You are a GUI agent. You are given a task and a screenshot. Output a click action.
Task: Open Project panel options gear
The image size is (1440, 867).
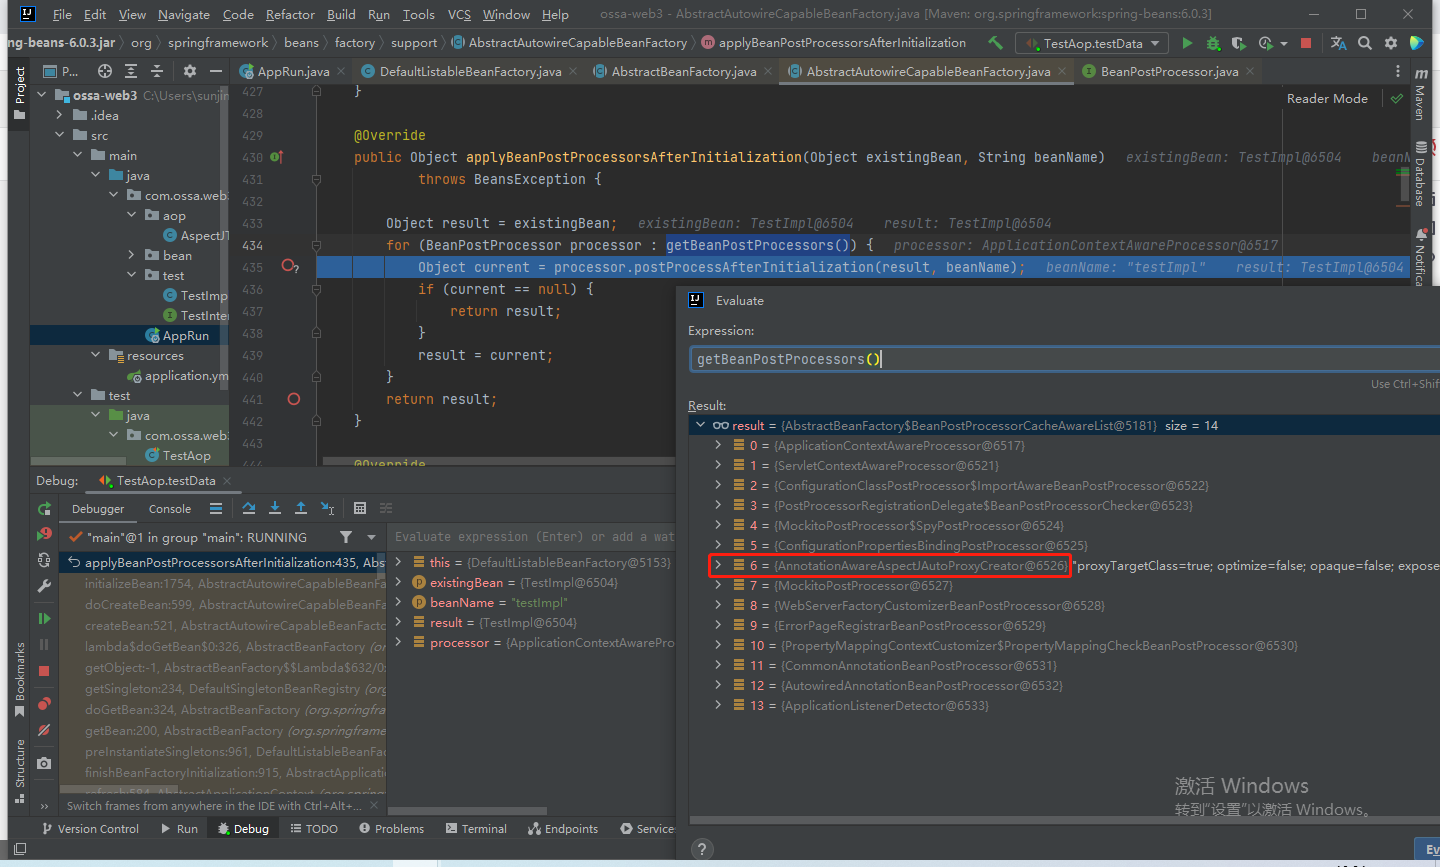(x=190, y=71)
